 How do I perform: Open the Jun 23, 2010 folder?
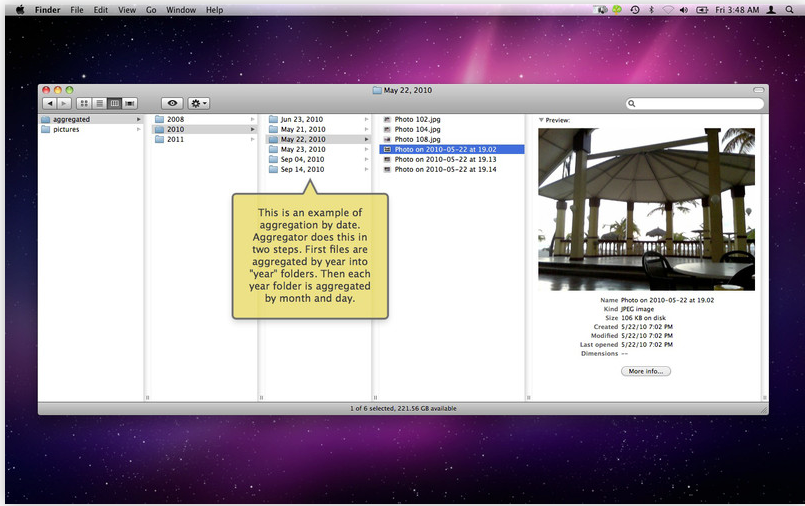tap(301, 119)
